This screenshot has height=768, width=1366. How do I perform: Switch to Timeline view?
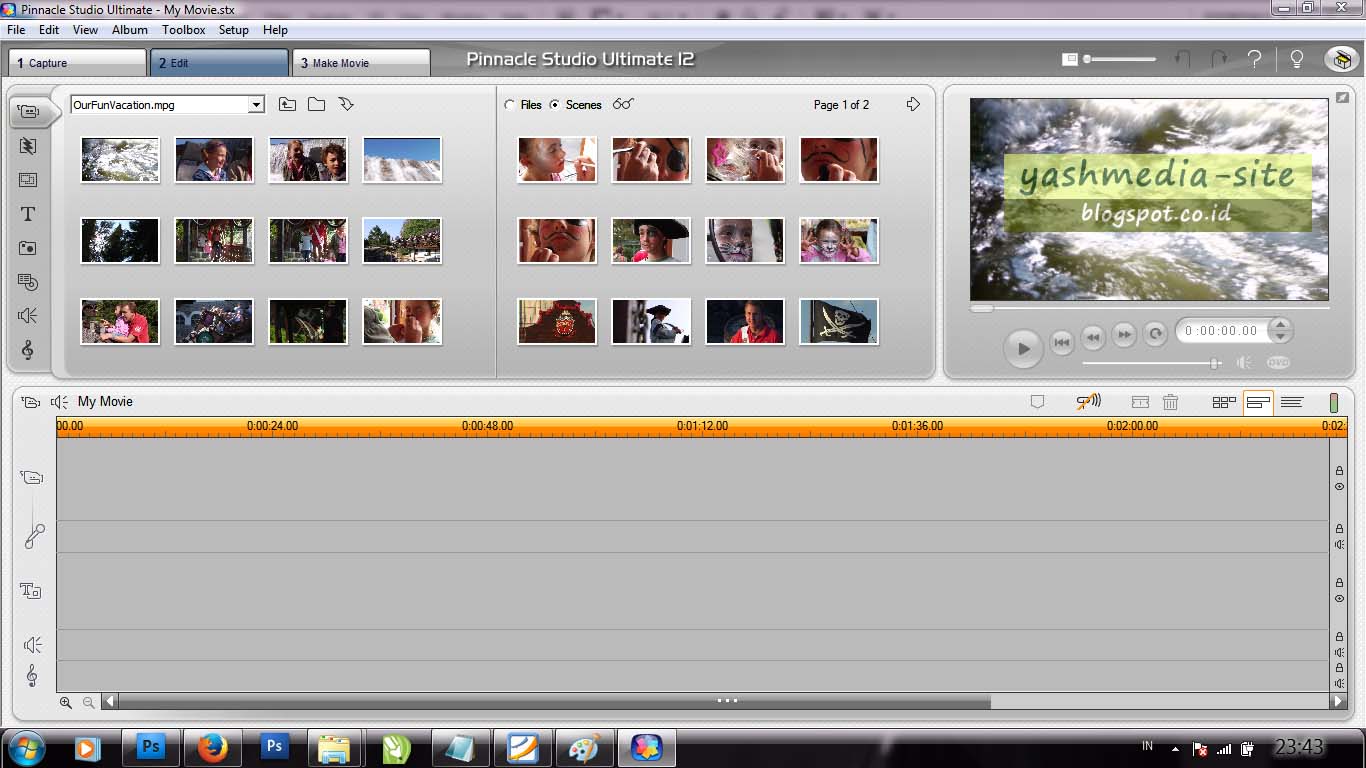click(x=1258, y=402)
